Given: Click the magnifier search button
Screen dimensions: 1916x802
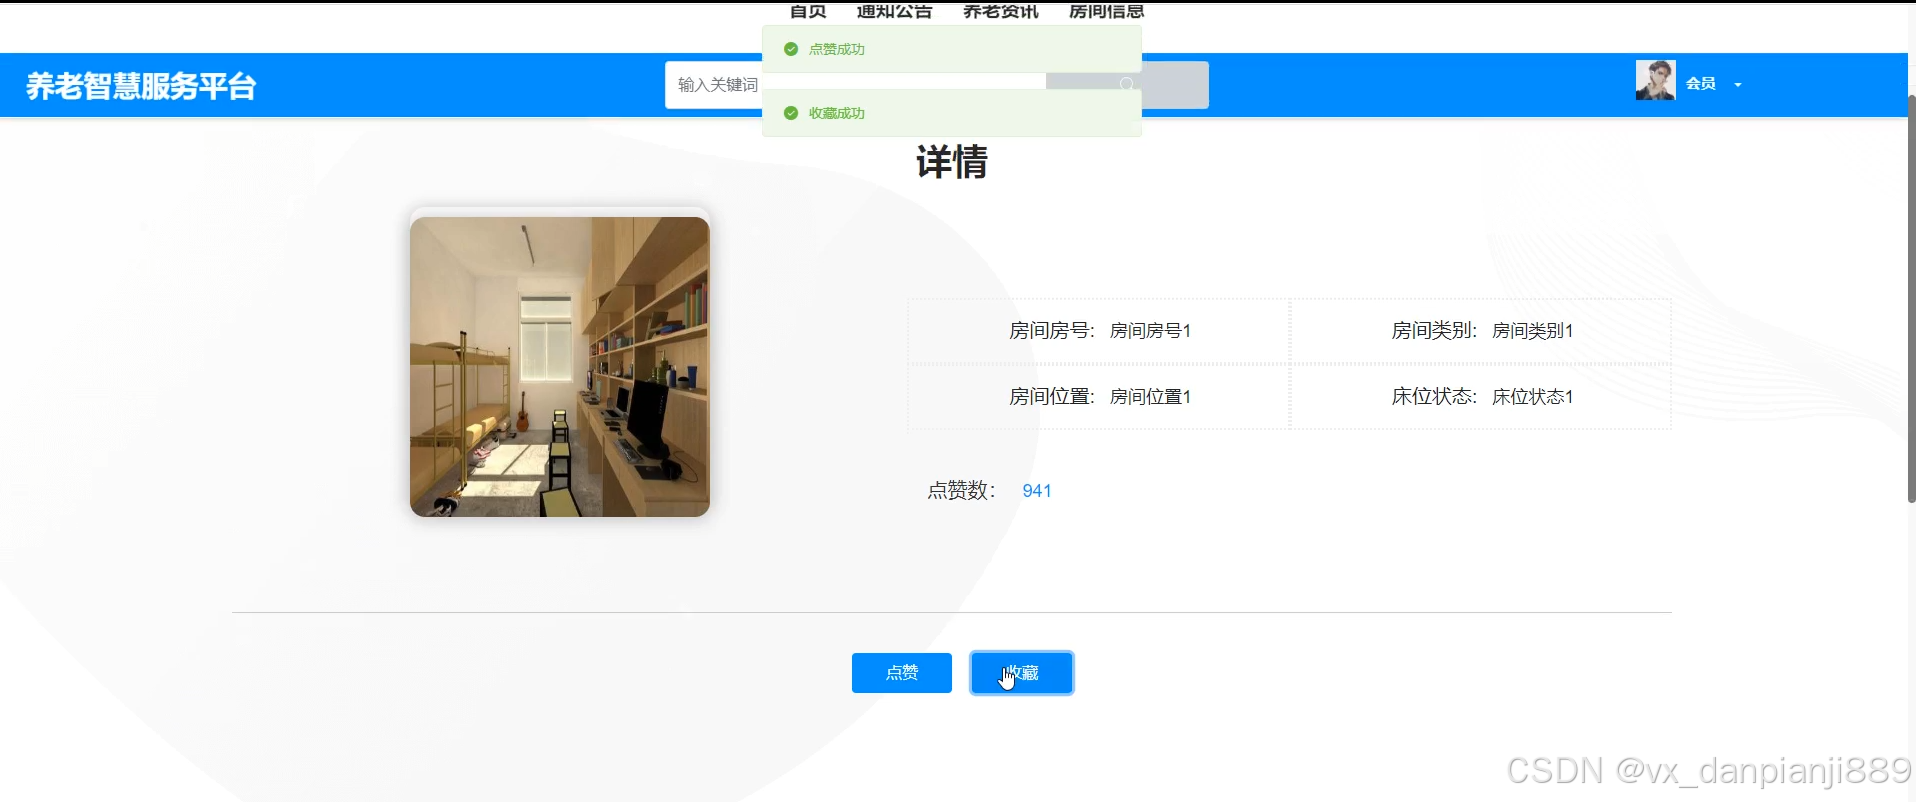Looking at the screenshot, I should pyautogui.click(x=1127, y=85).
